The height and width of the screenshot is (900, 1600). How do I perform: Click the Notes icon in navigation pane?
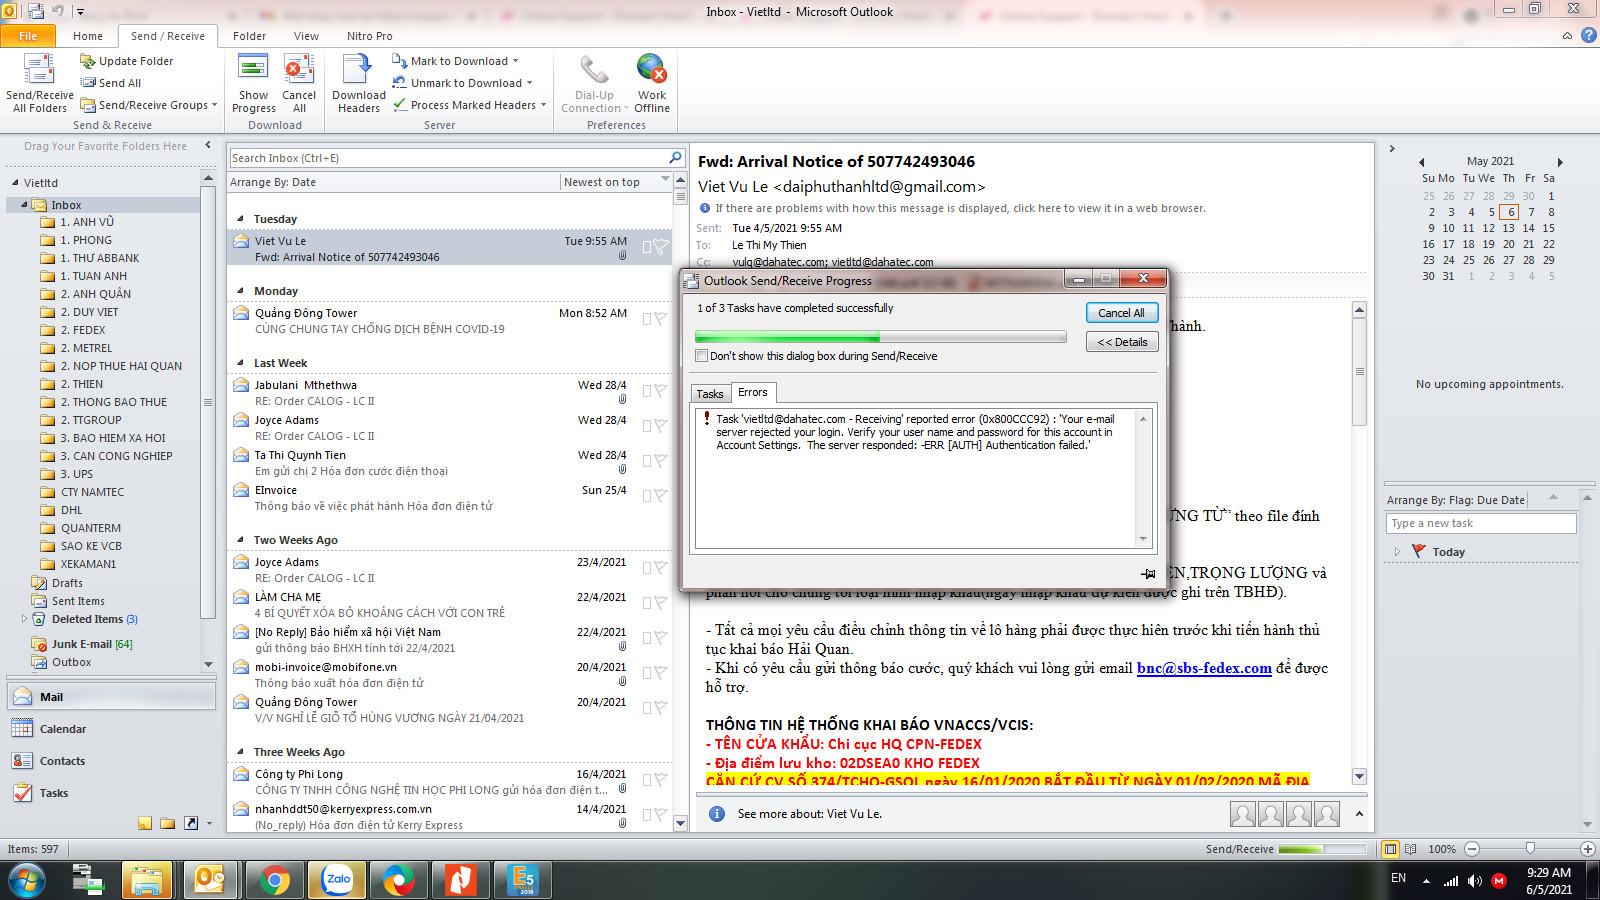(145, 823)
